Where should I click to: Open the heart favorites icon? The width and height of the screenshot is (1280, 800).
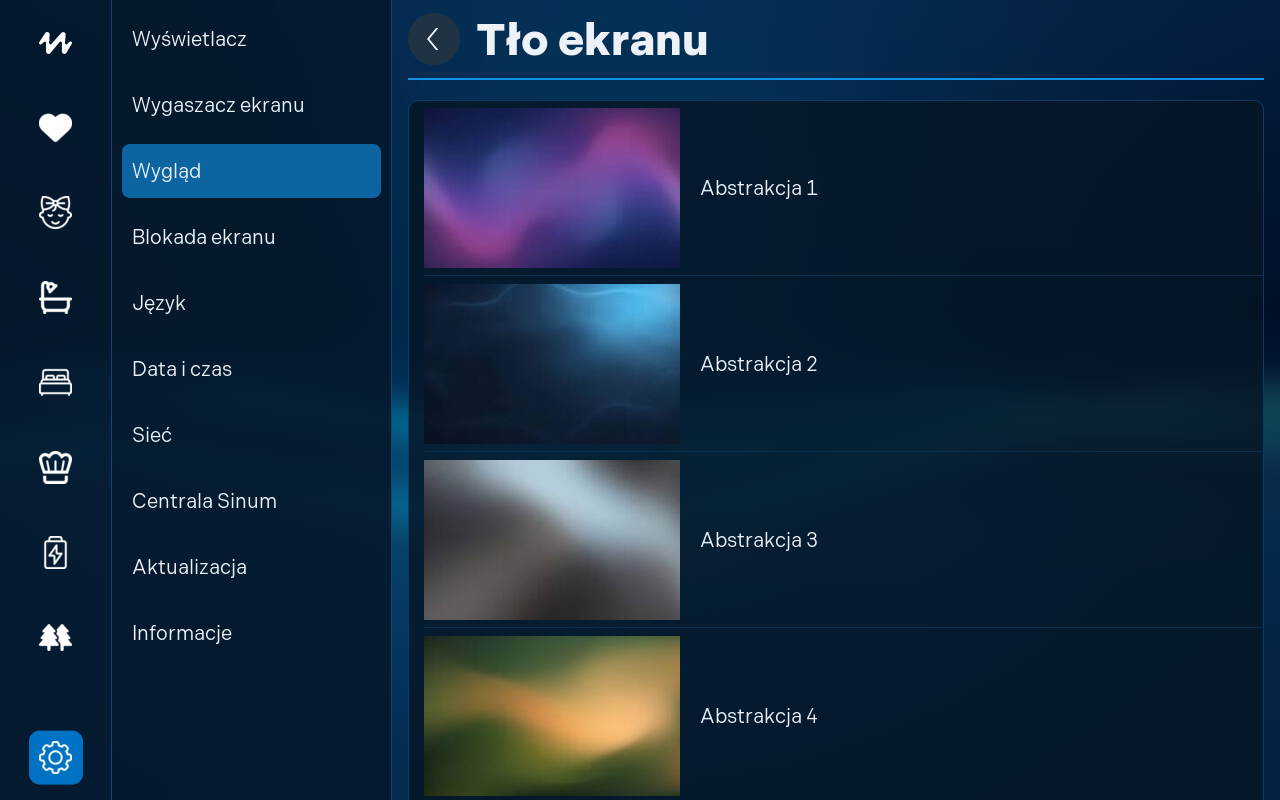(55, 128)
